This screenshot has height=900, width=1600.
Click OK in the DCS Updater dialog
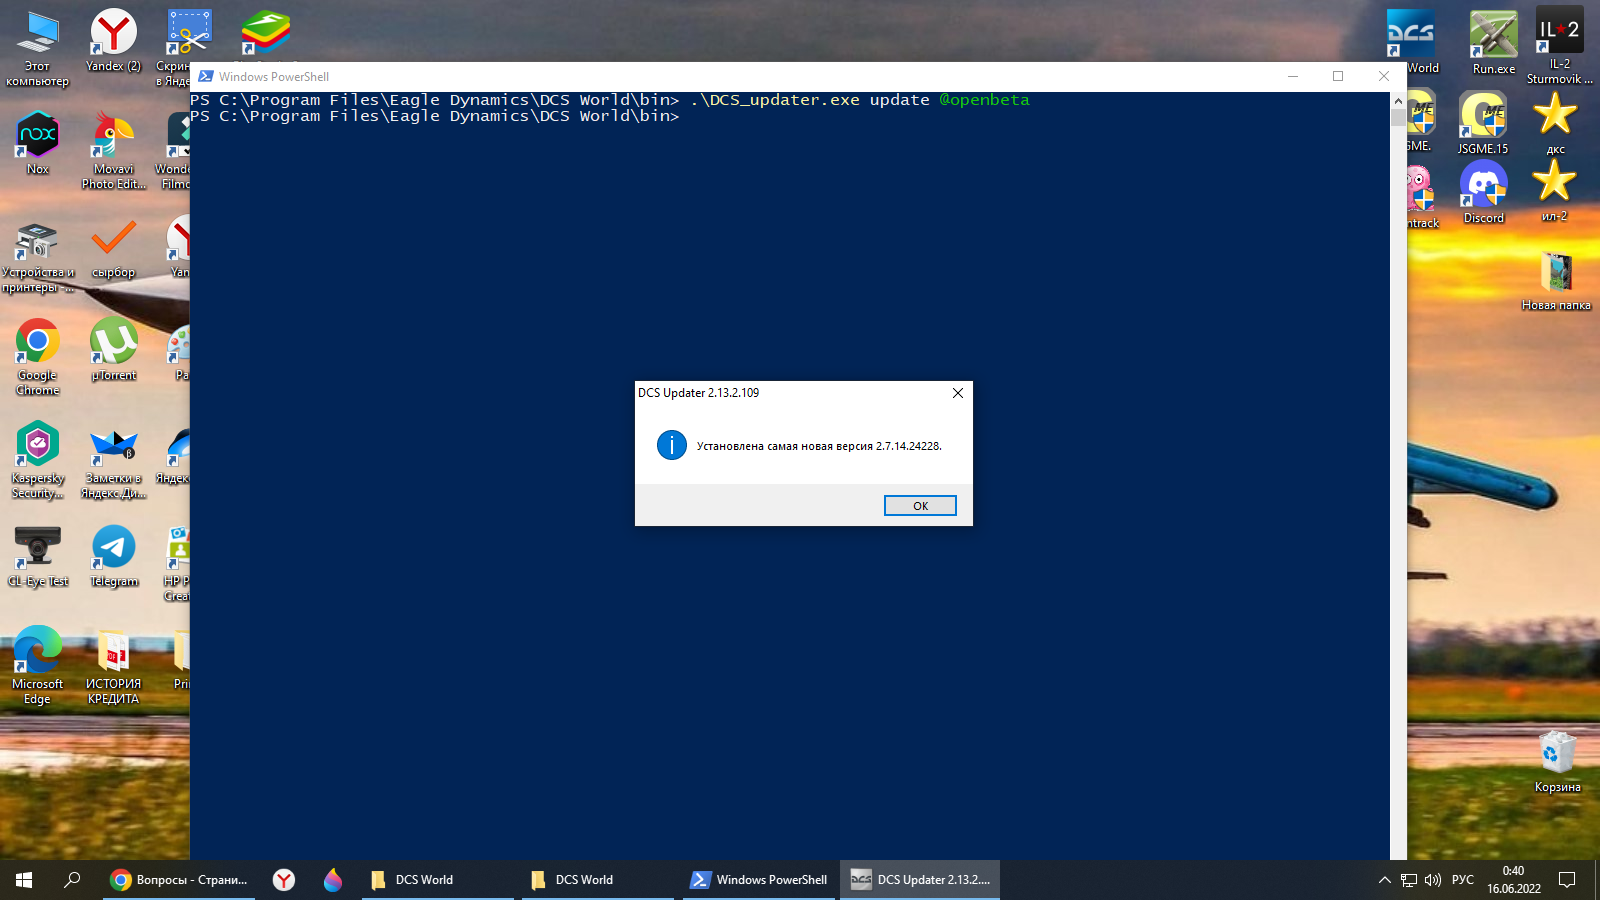(920, 506)
